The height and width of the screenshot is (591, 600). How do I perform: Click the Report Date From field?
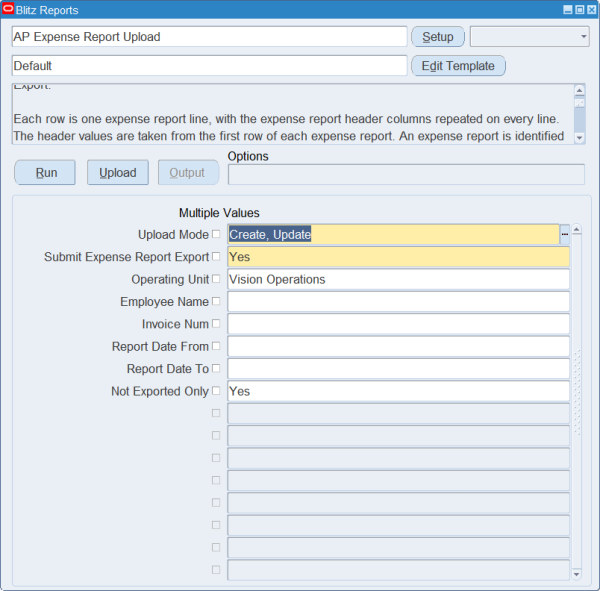coord(398,346)
